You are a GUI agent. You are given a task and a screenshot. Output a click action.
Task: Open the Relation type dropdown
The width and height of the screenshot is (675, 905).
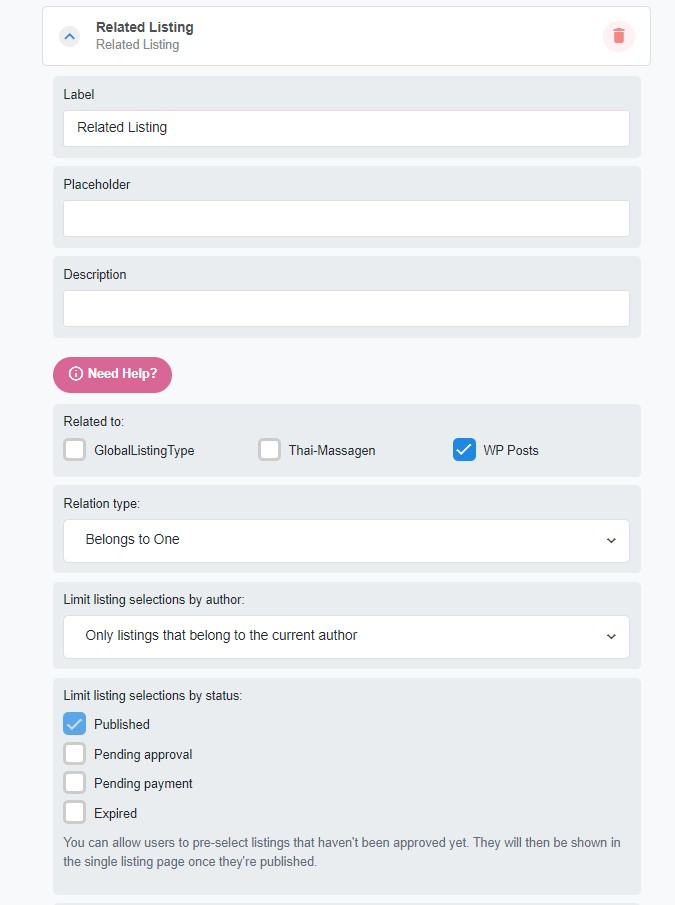pos(346,540)
